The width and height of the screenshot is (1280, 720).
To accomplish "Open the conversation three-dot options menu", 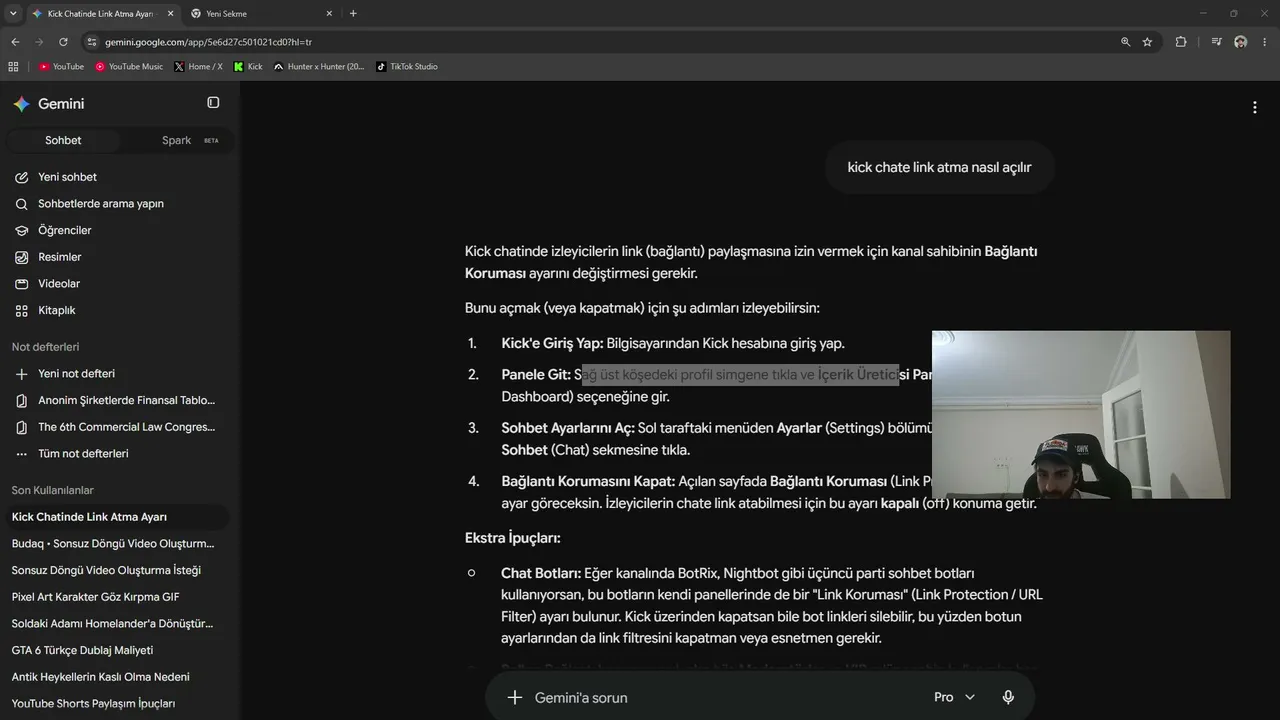I will tap(1255, 108).
